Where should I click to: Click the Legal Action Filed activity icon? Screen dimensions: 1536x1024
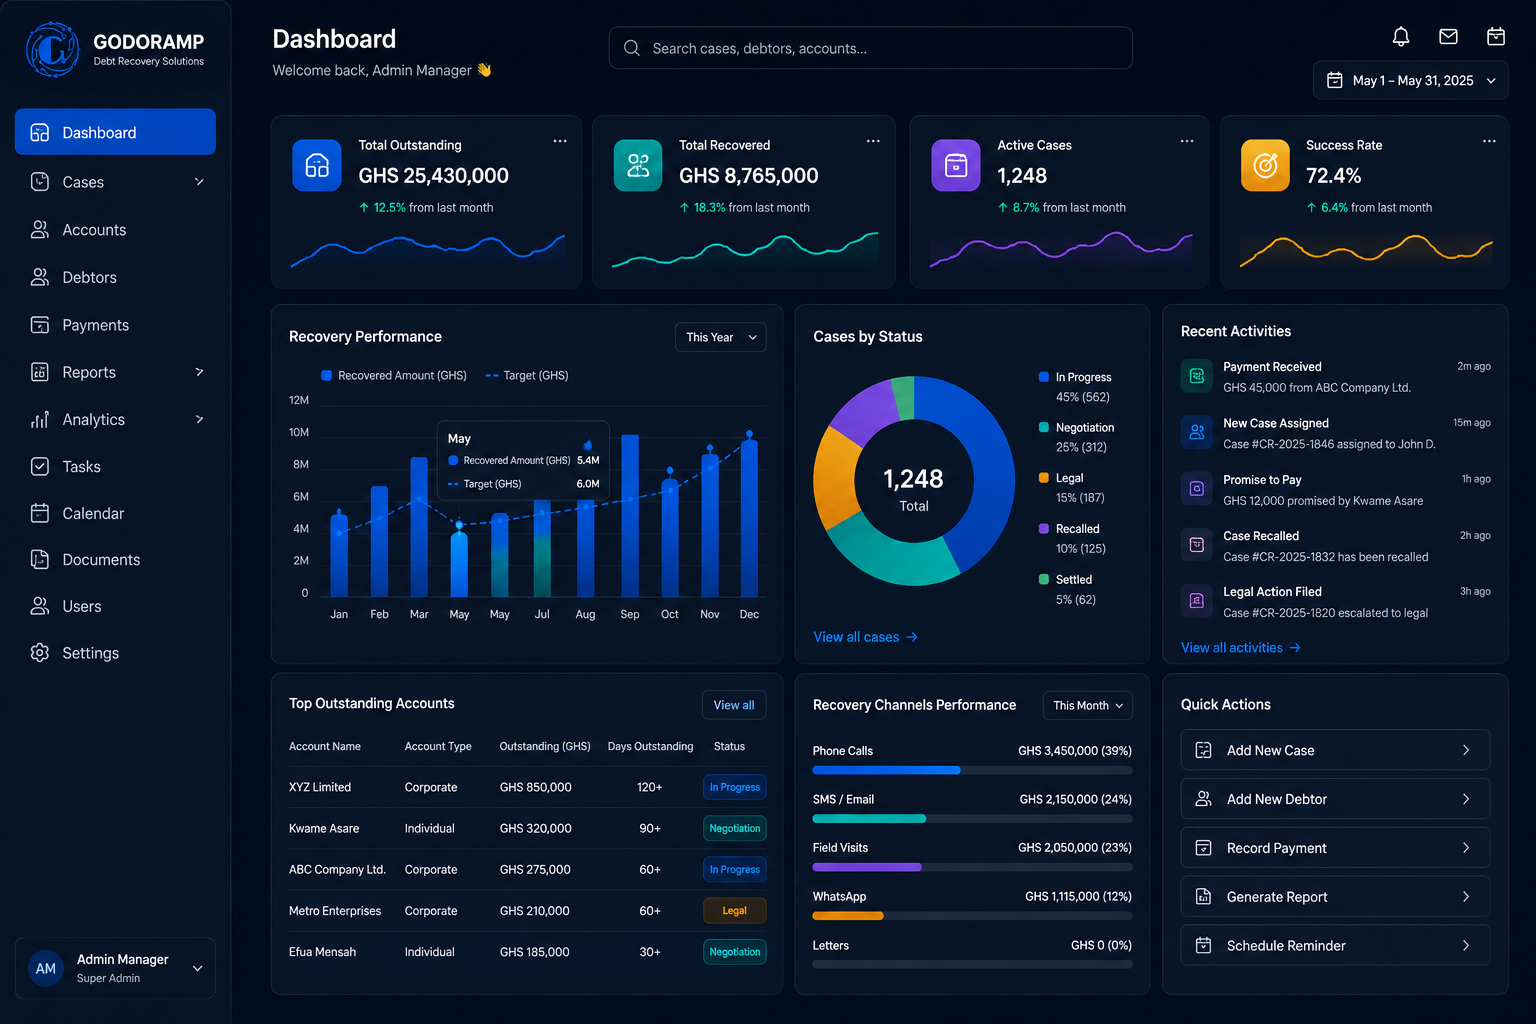coord(1196,601)
